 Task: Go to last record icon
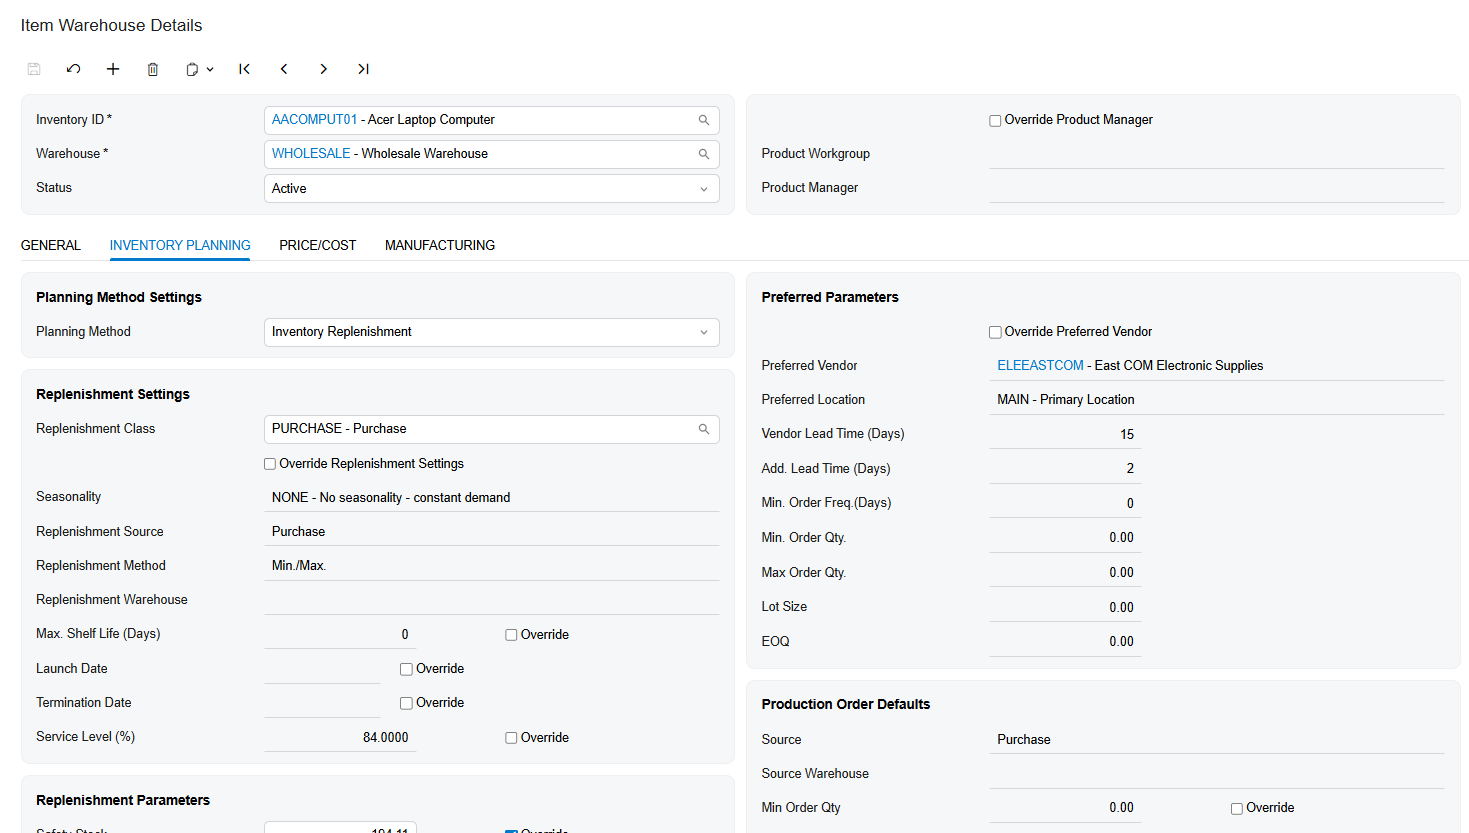point(363,69)
